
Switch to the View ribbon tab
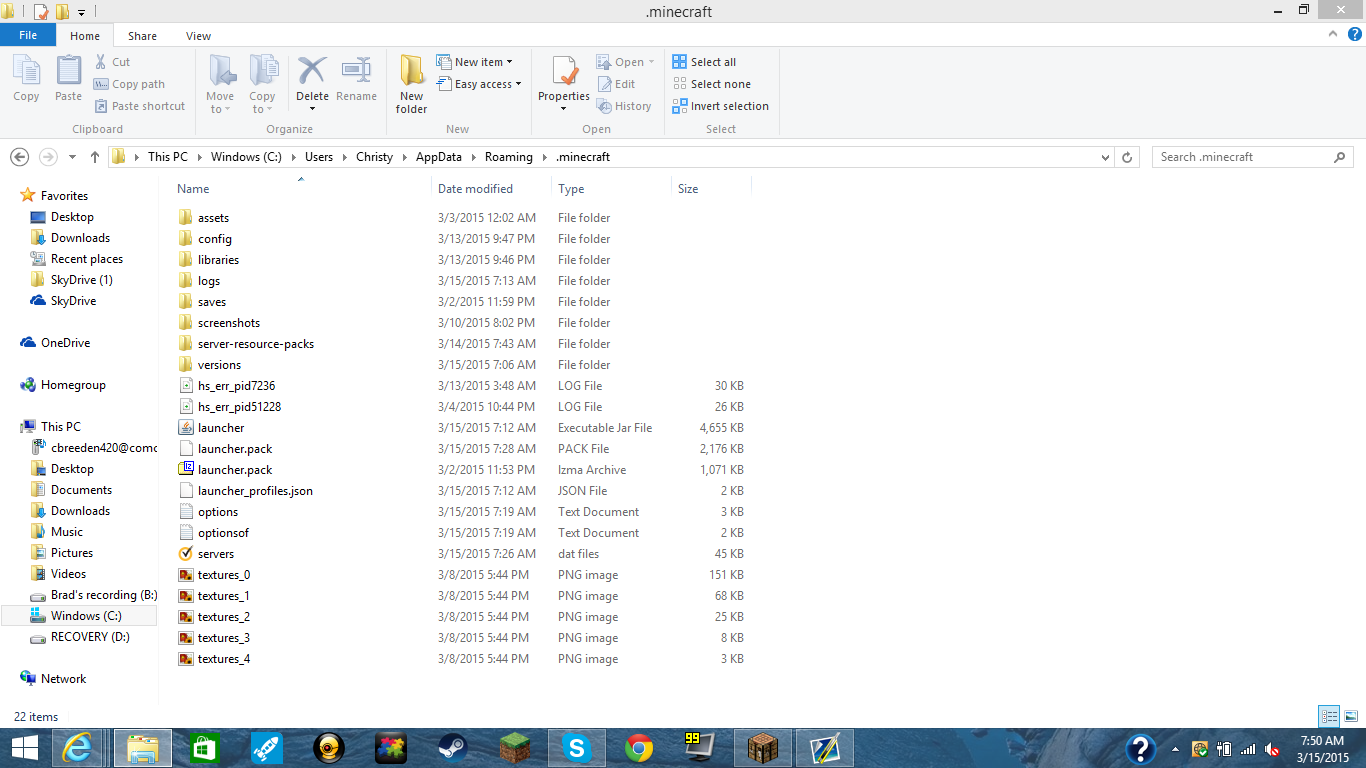[x=198, y=36]
